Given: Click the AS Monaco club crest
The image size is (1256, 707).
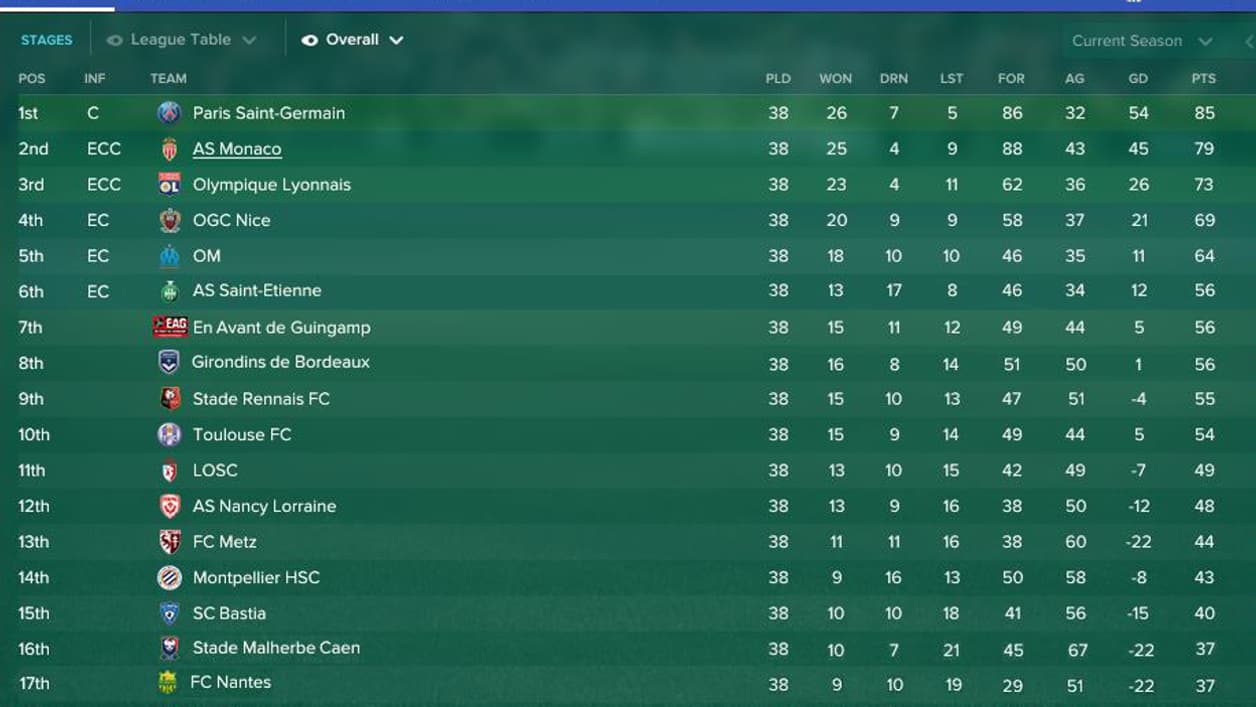Looking at the screenshot, I should [169, 149].
